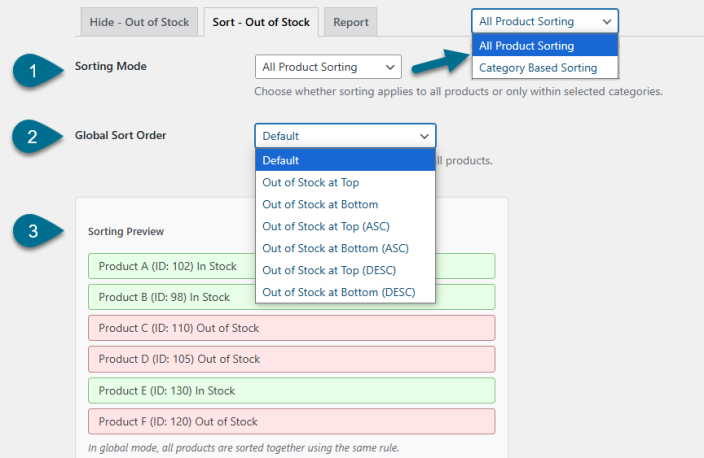Click Product E (ID: 130) preview row
Image resolution: width=704 pixels, height=458 pixels.
[x=292, y=390]
